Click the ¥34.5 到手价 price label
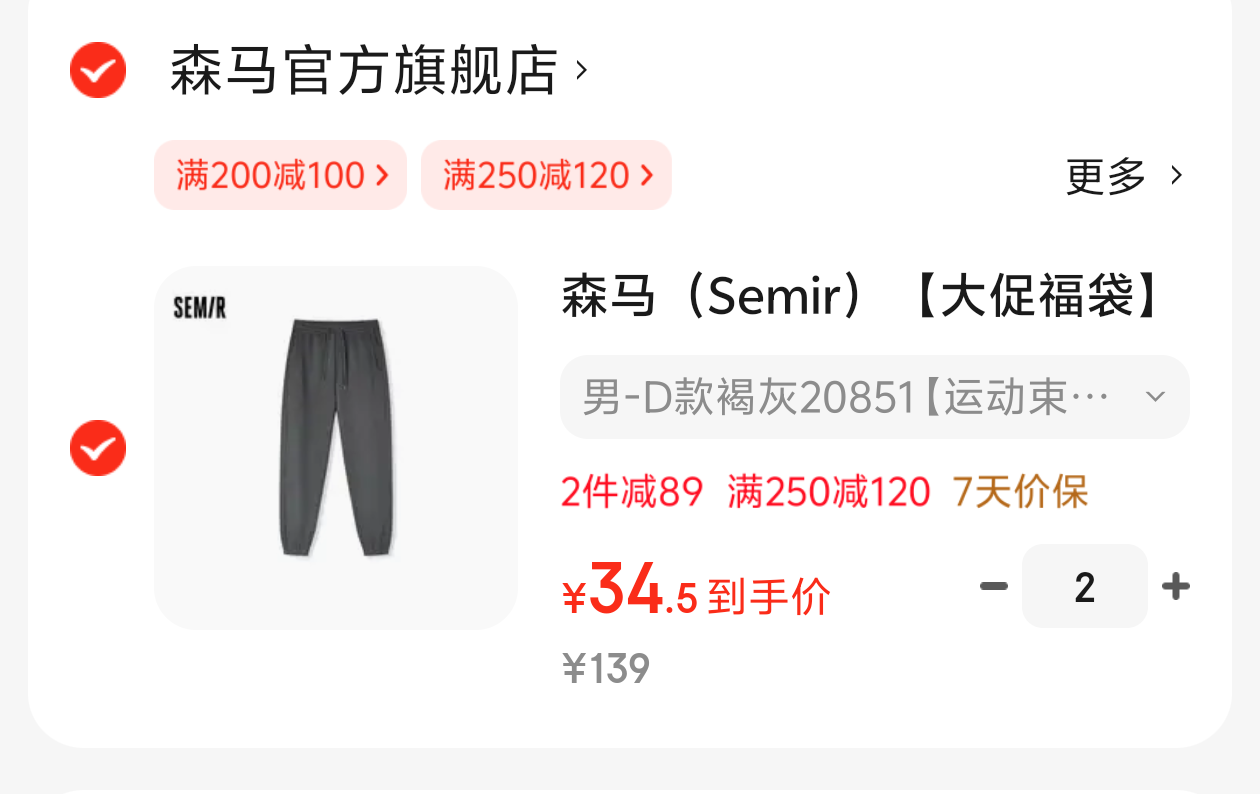 click(x=697, y=592)
